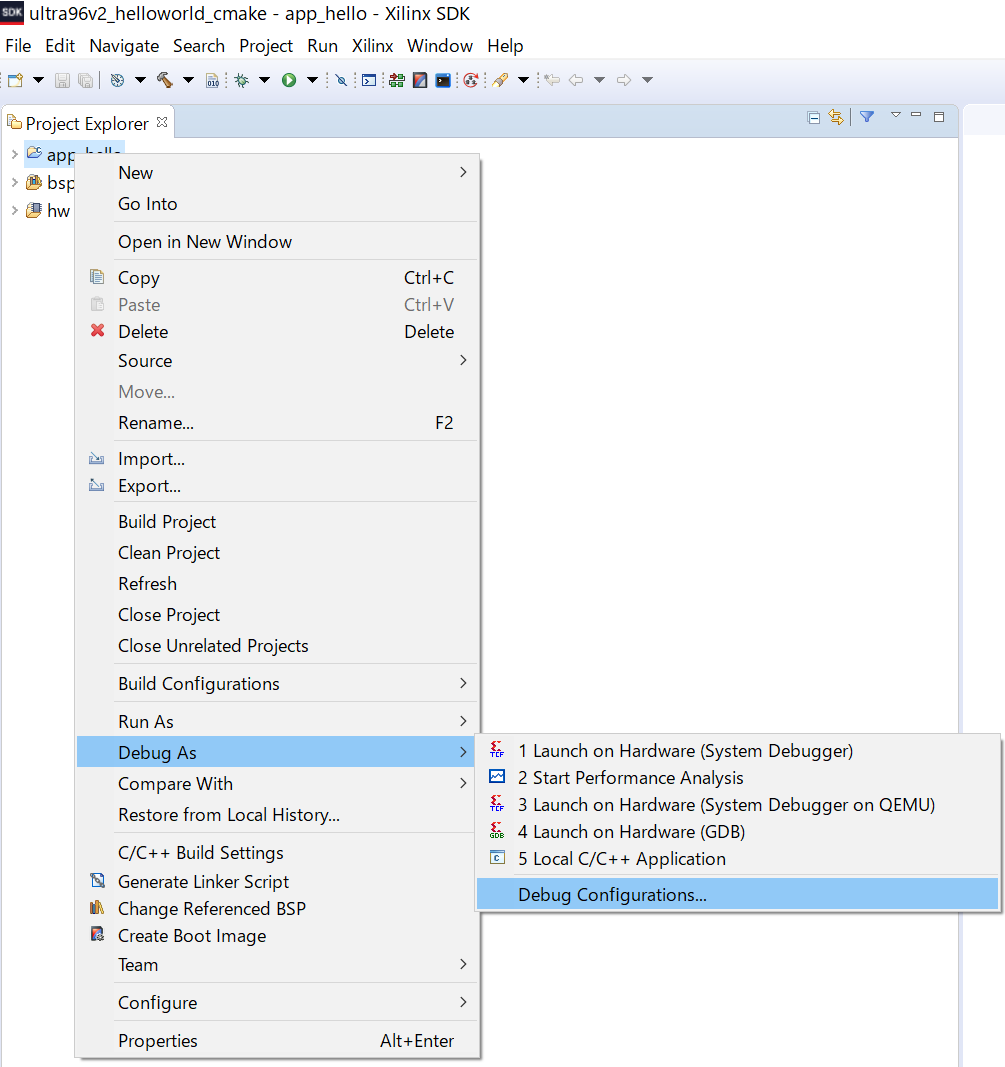Choose 1 Launch on Hardware (System Debugger)
Screen dimensions: 1005x1067
(738, 751)
